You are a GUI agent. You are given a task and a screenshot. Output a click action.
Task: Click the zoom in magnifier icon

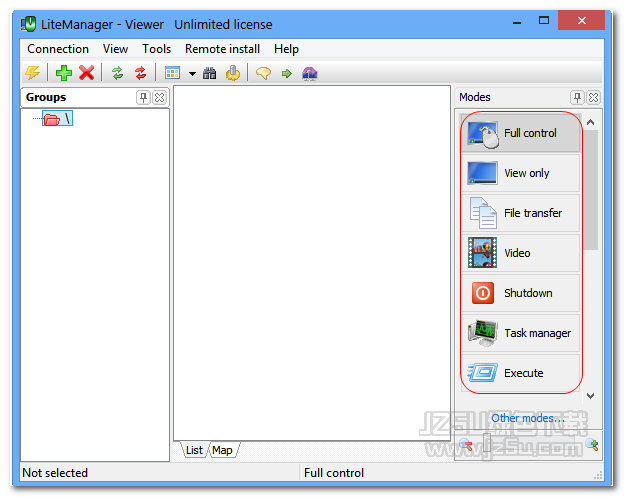[593, 444]
